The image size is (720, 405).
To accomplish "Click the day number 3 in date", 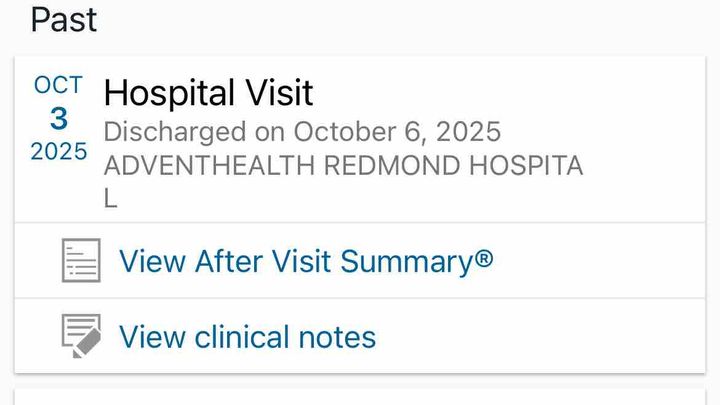I will (59, 118).
